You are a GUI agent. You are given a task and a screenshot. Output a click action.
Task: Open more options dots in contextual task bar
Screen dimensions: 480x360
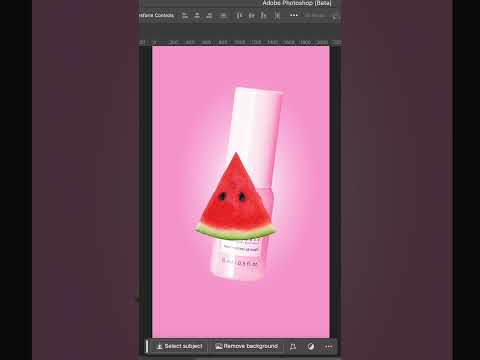pyautogui.click(x=329, y=347)
